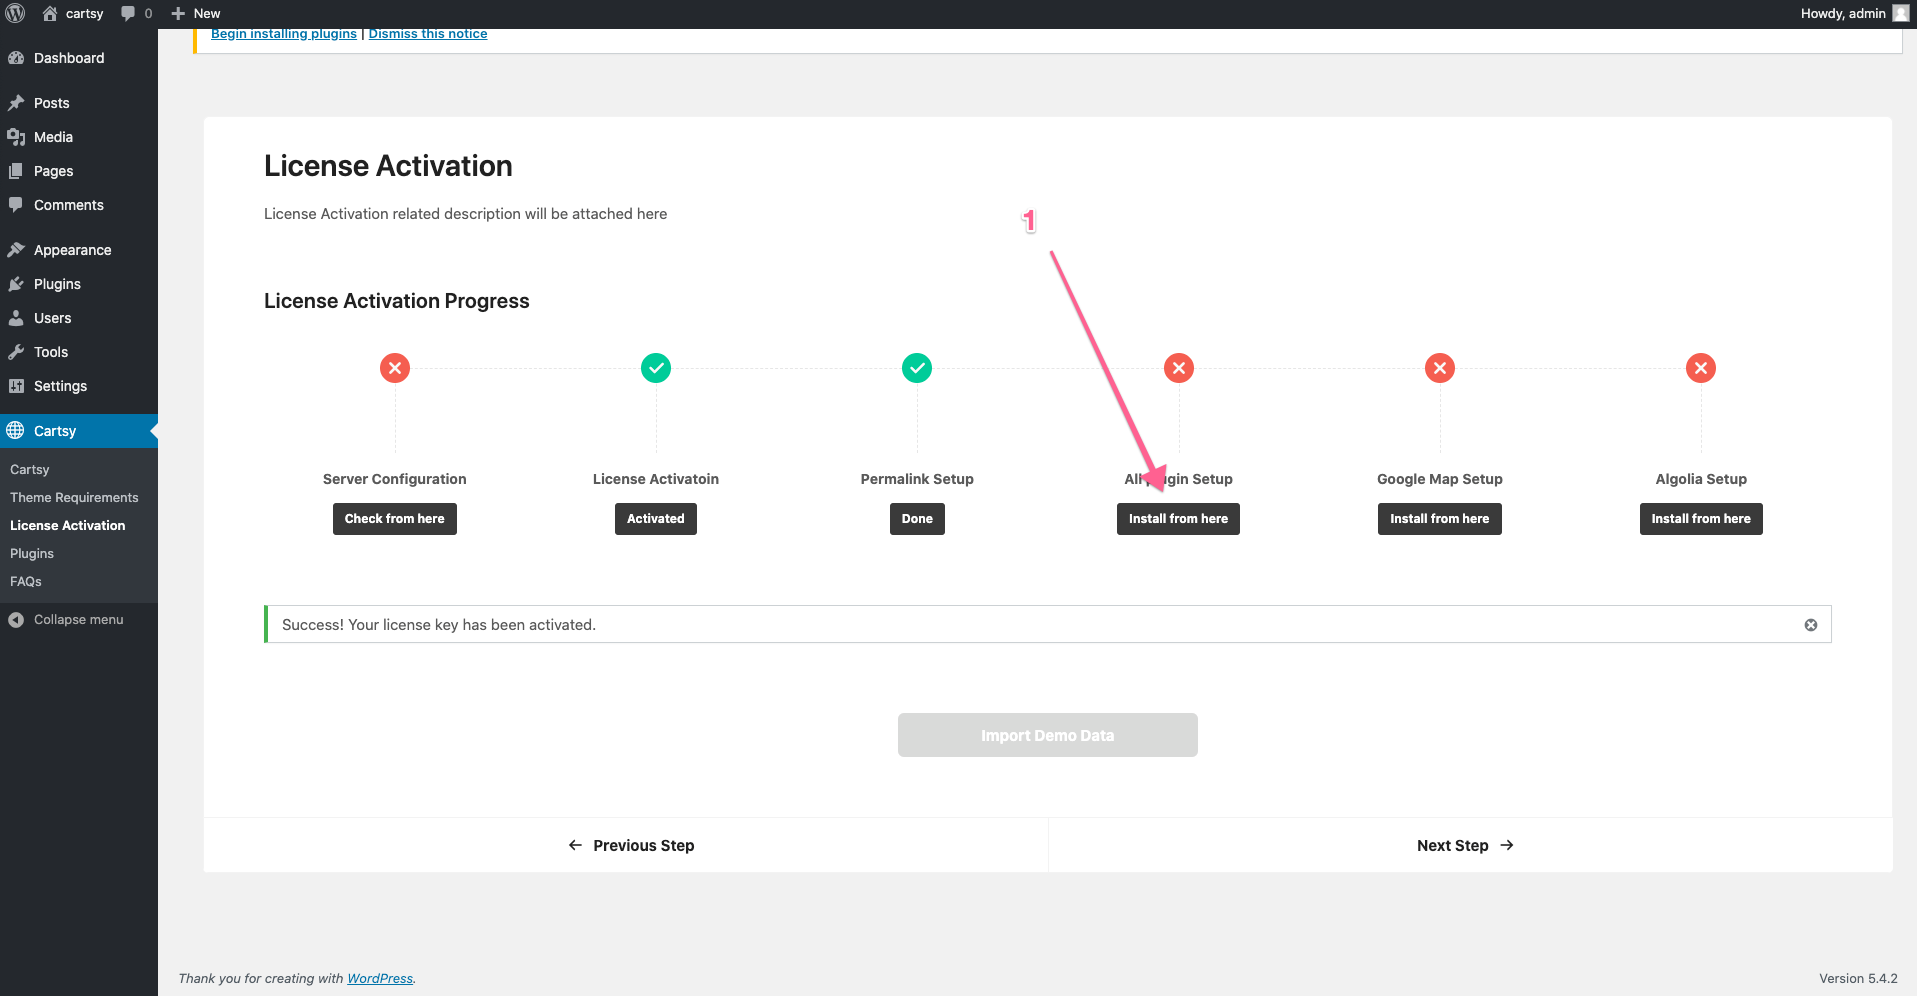The width and height of the screenshot is (1917, 996).
Task: Click the Appearance brush icon
Action: coord(16,250)
